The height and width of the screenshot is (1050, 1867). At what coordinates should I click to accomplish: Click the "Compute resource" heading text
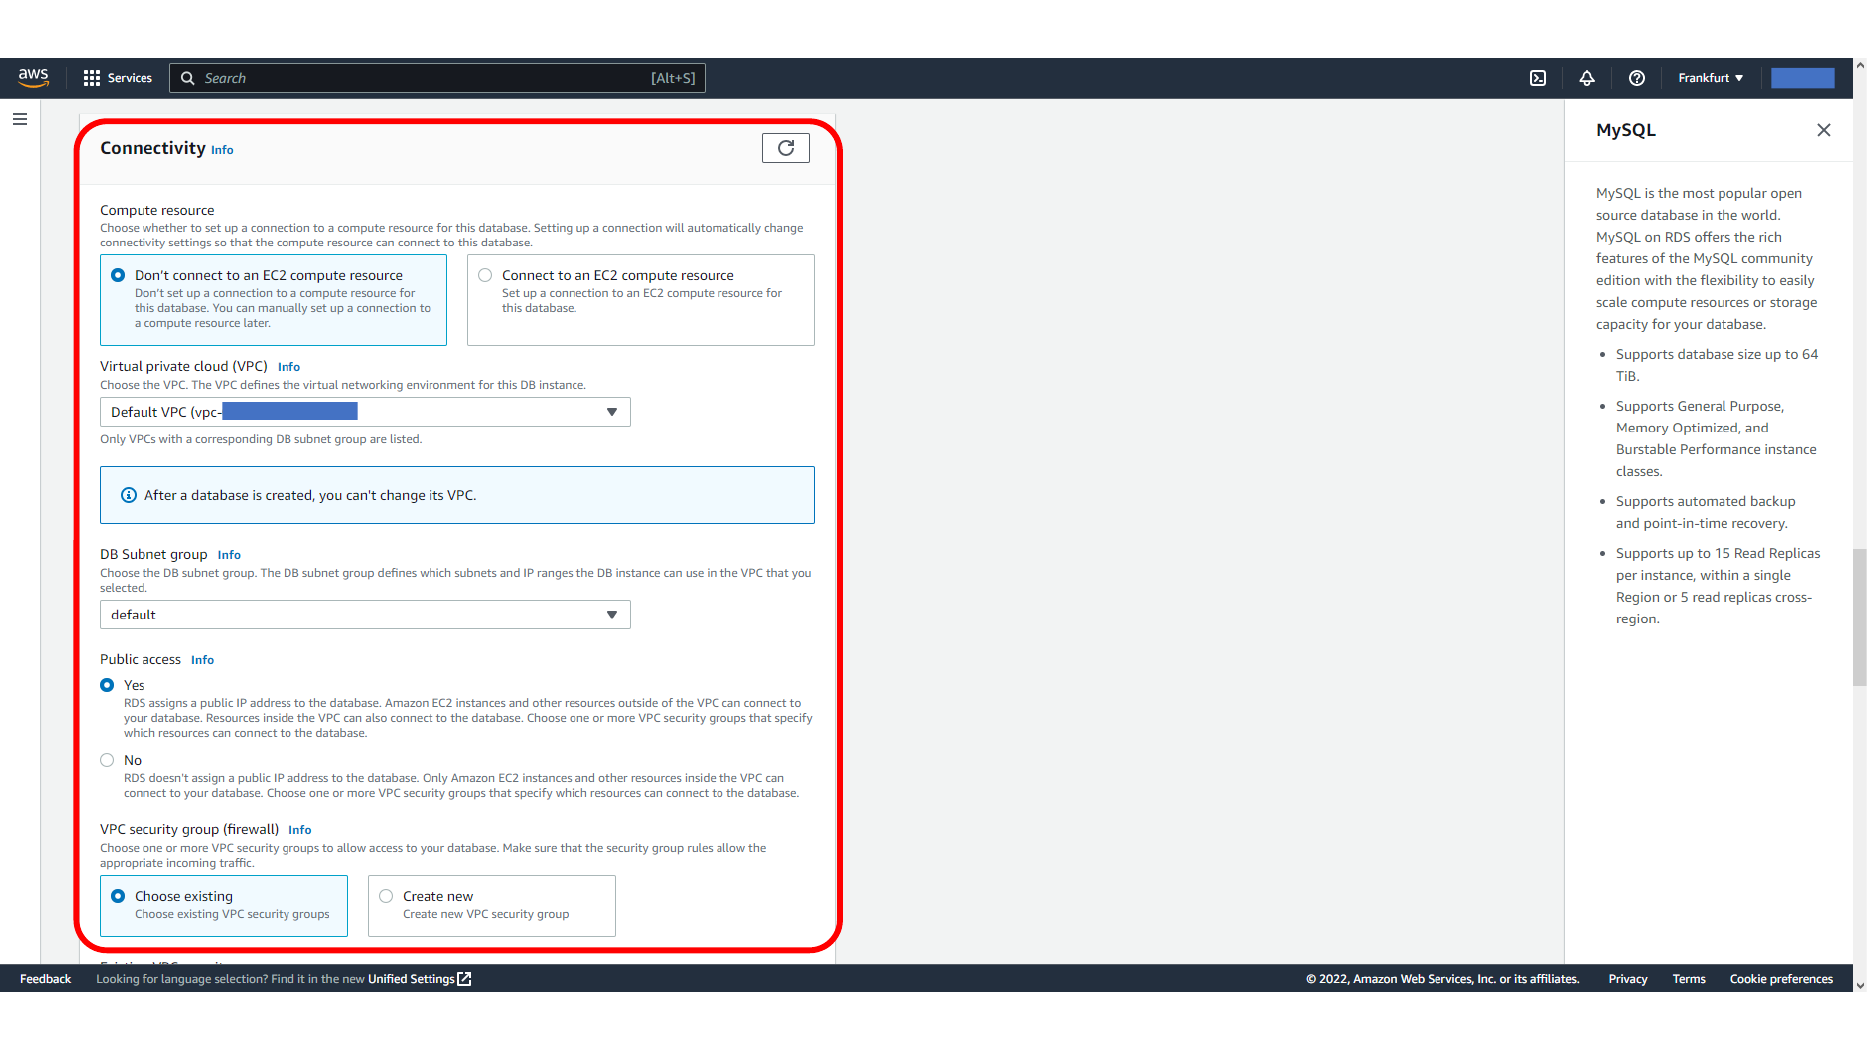pos(157,210)
